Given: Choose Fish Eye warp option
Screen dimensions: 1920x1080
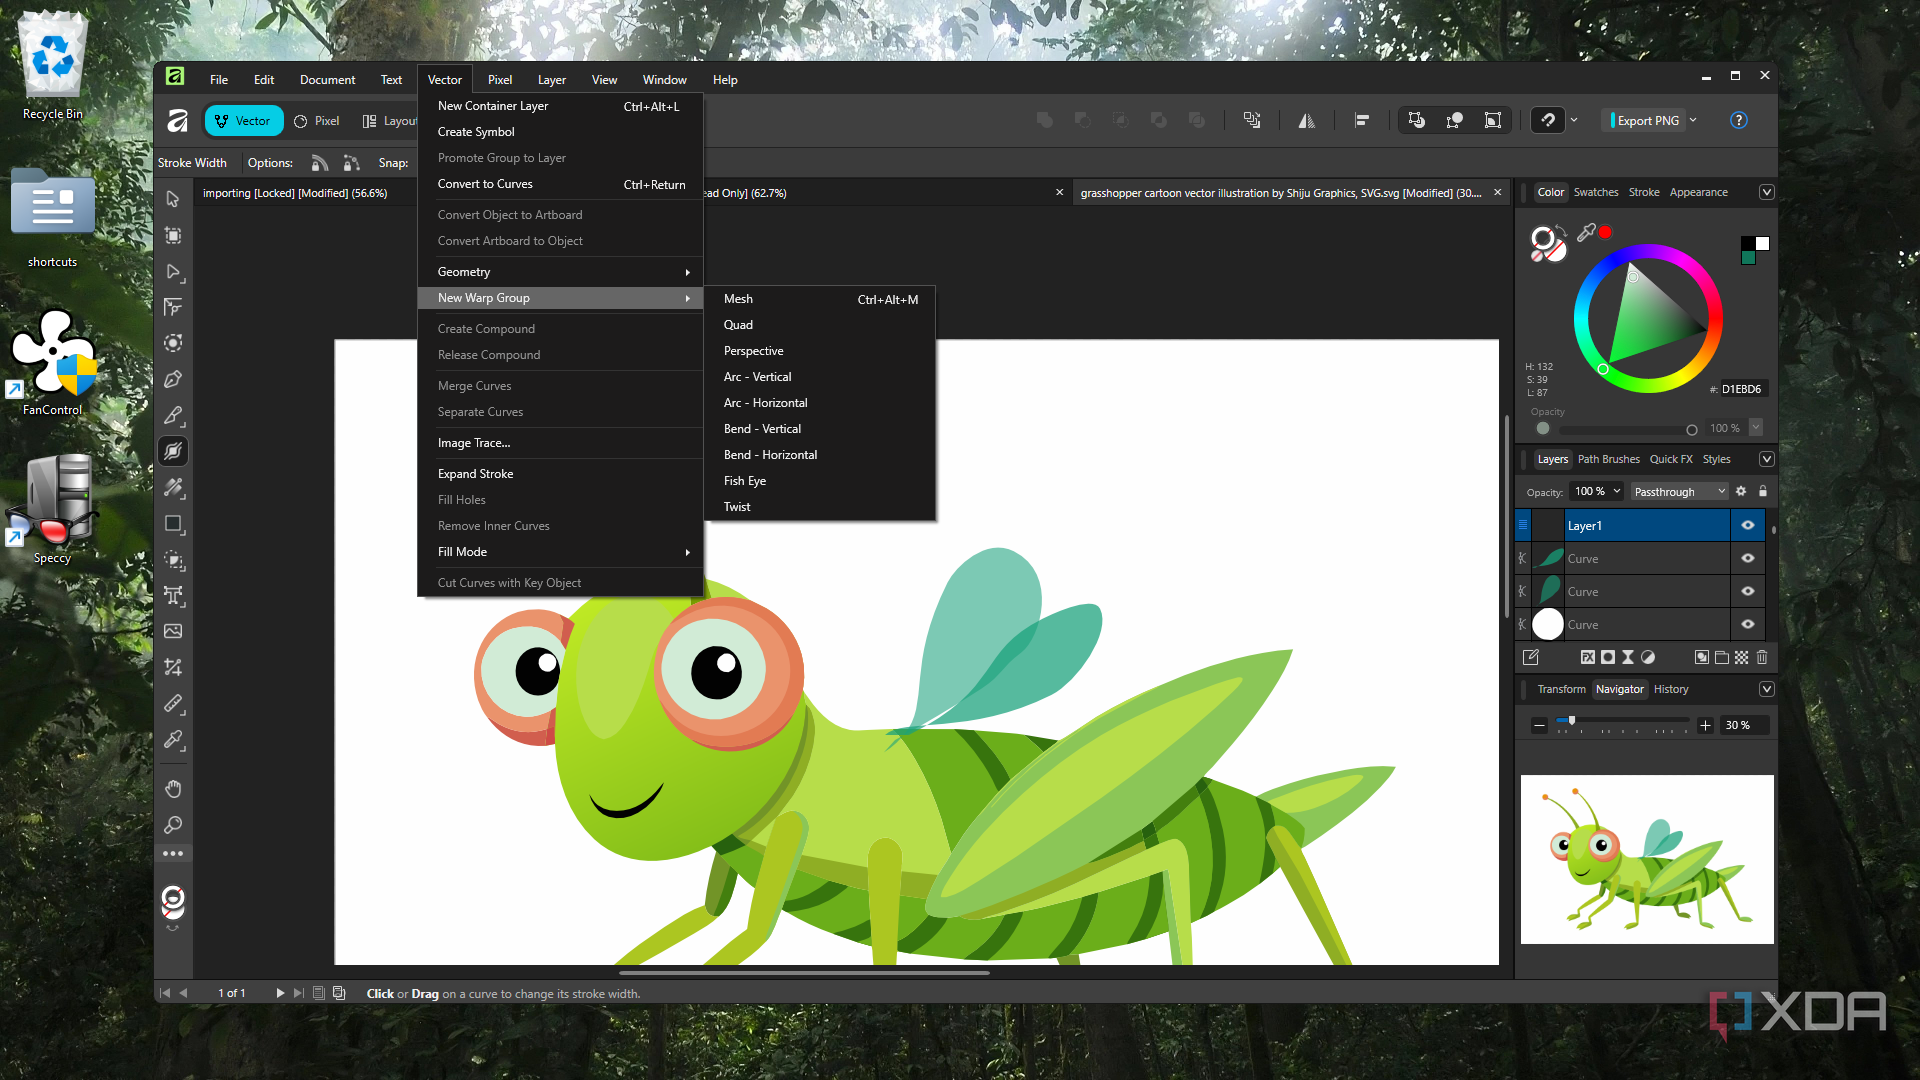Looking at the screenshot, I should click(820, 481).
